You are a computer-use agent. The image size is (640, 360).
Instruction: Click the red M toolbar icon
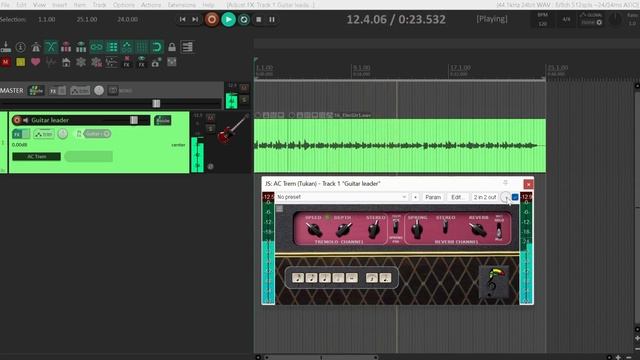[x=6, y=62]
